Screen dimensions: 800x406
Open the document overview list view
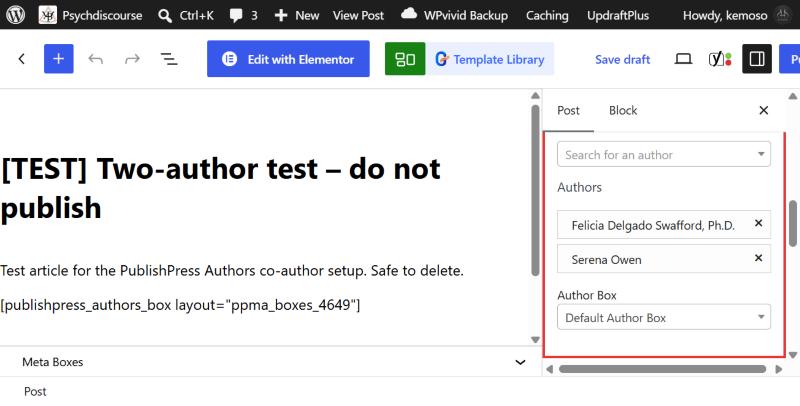click(x=169, y=59)
